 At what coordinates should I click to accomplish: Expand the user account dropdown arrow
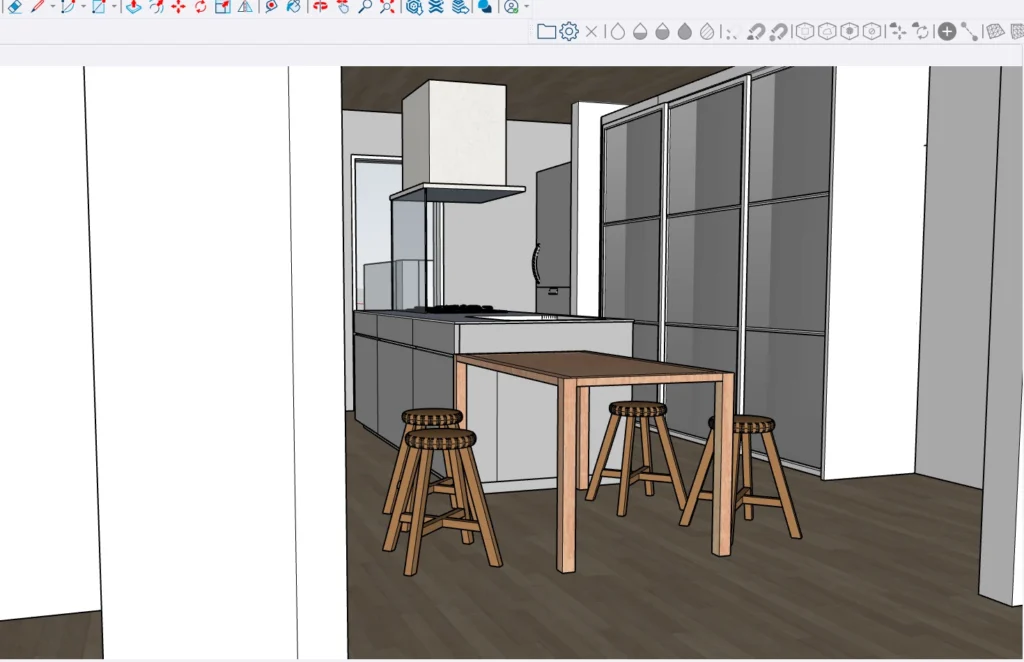[x=527, y=7]
